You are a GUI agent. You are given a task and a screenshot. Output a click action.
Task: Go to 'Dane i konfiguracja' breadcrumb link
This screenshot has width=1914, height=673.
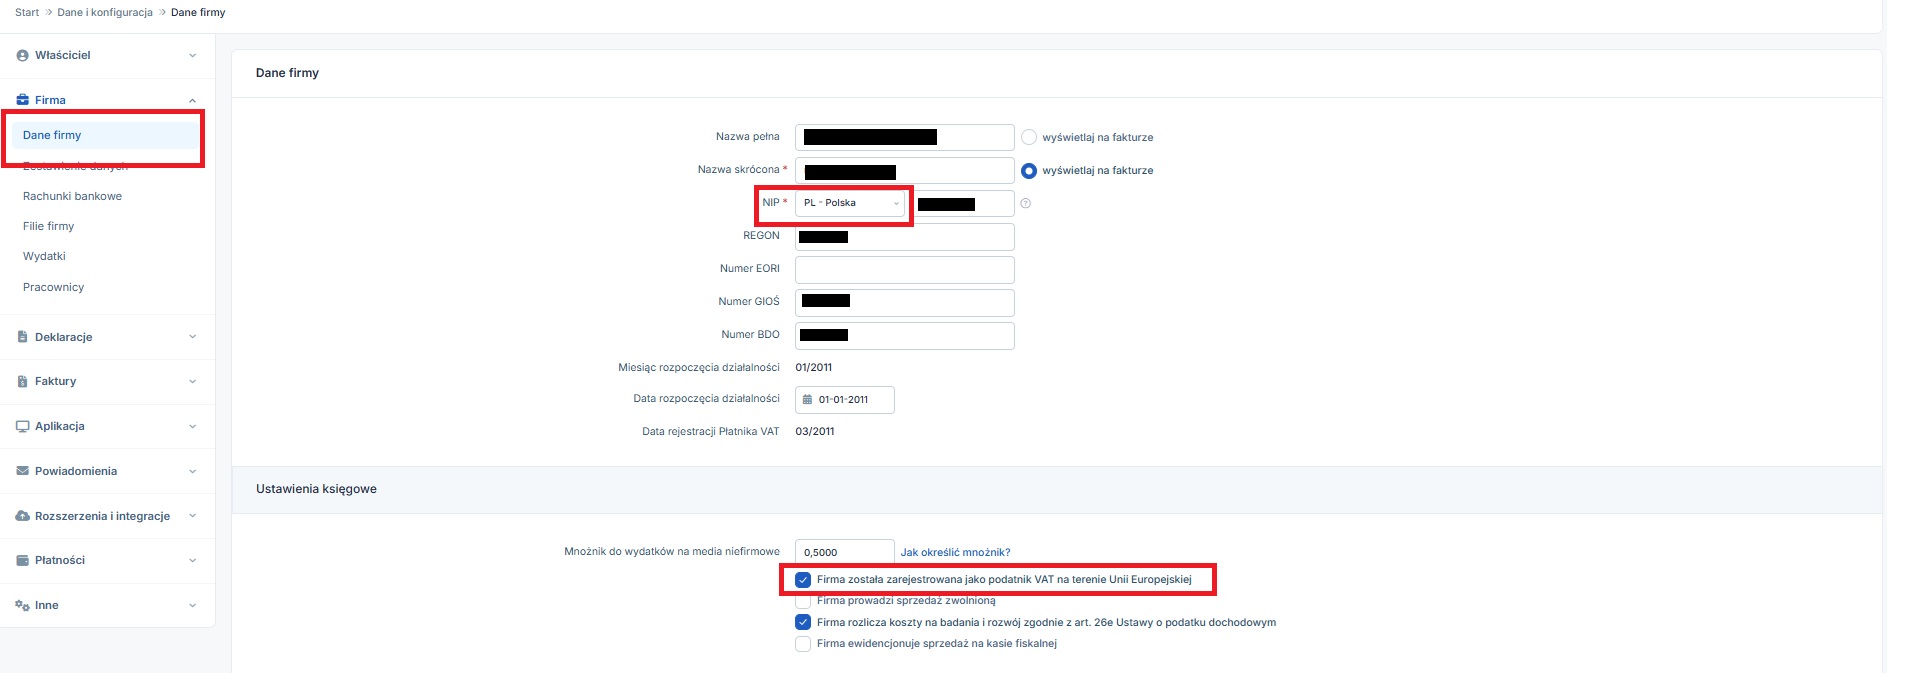click(105, 12)
